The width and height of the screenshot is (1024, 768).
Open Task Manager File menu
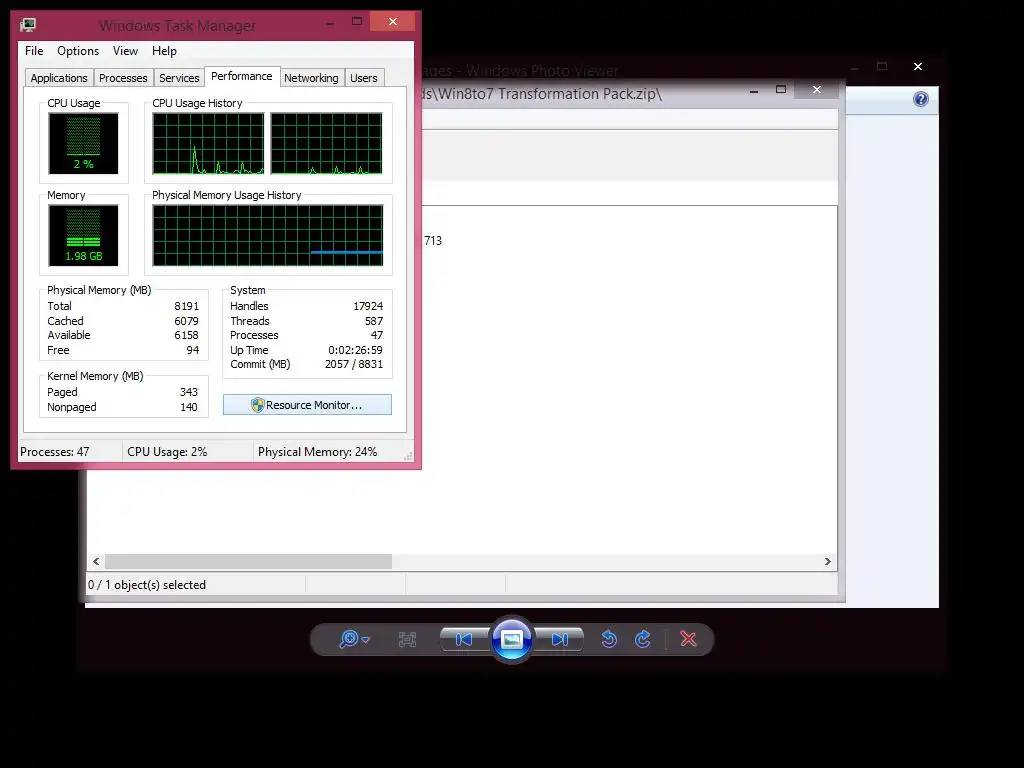[x=34, y=51]
